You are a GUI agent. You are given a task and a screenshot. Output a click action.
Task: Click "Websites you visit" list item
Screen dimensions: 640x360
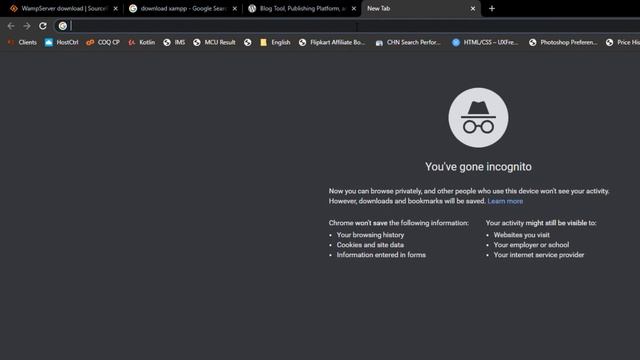[x=522, y=235]
